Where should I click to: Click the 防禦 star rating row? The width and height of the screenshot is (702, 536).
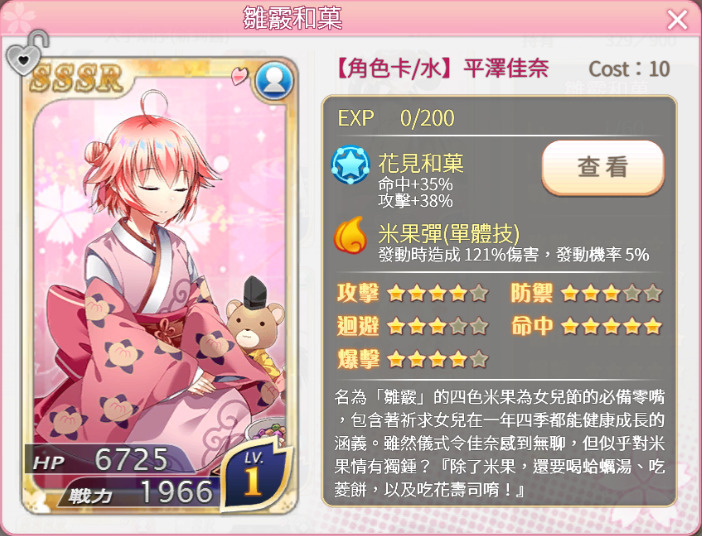[x=586, y=293]
